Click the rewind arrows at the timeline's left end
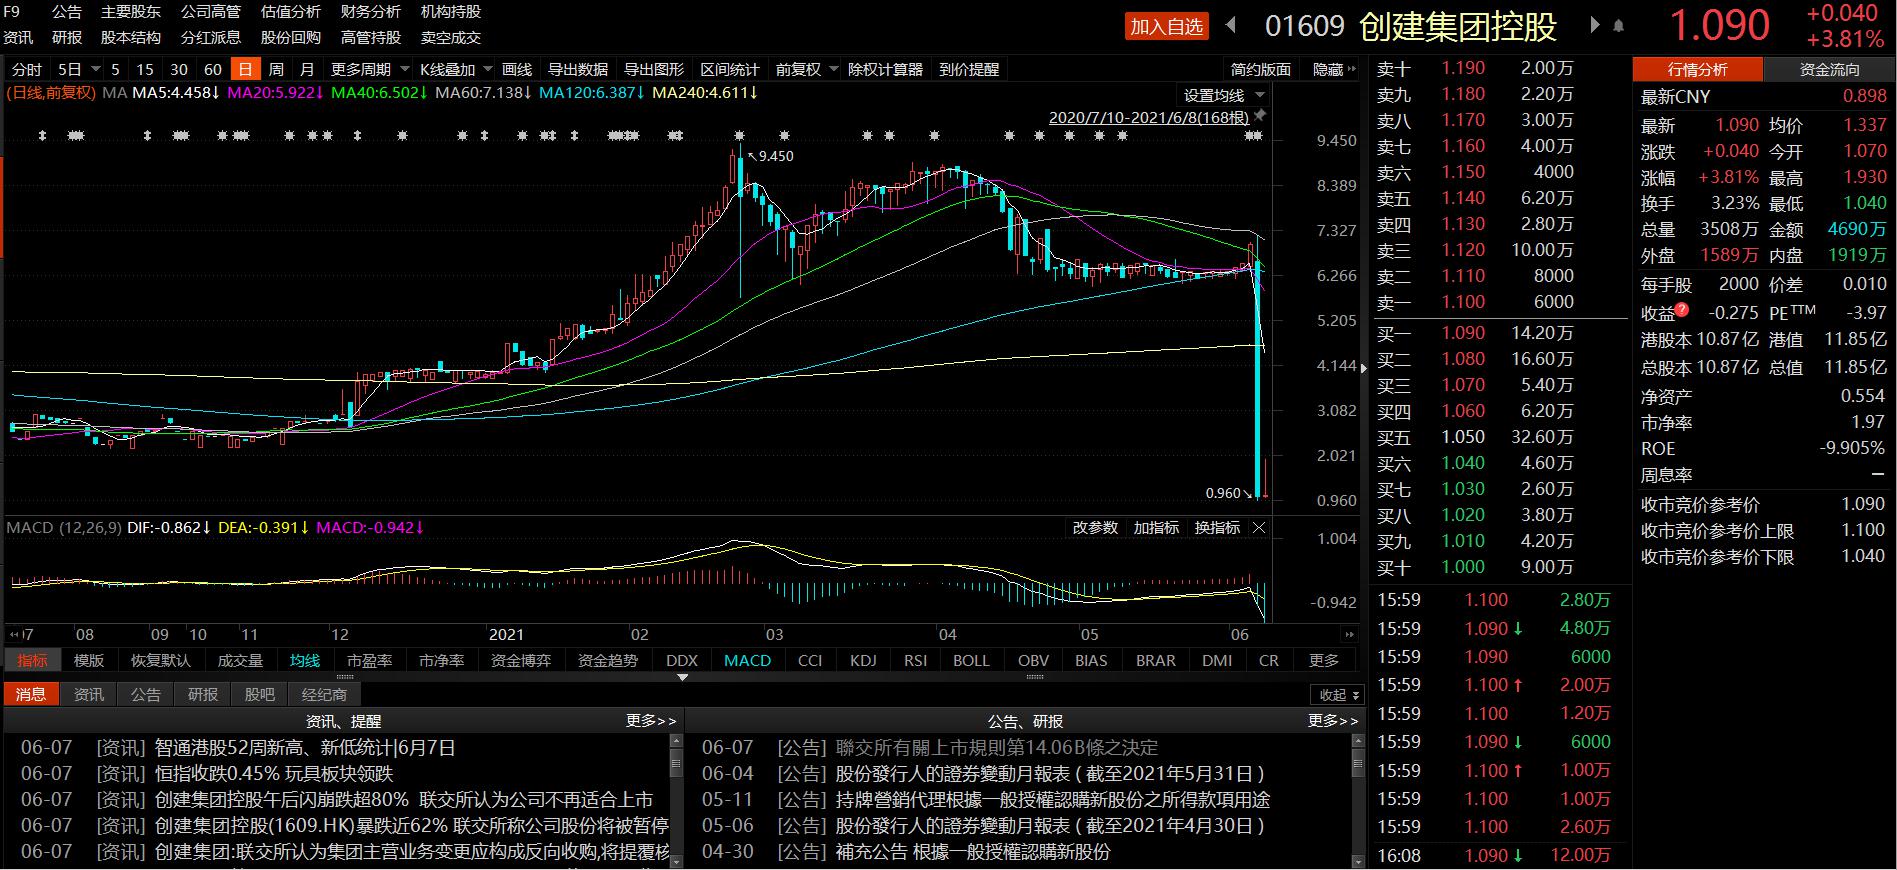This screenshot has height=870, width=1897. click(14, 634)
